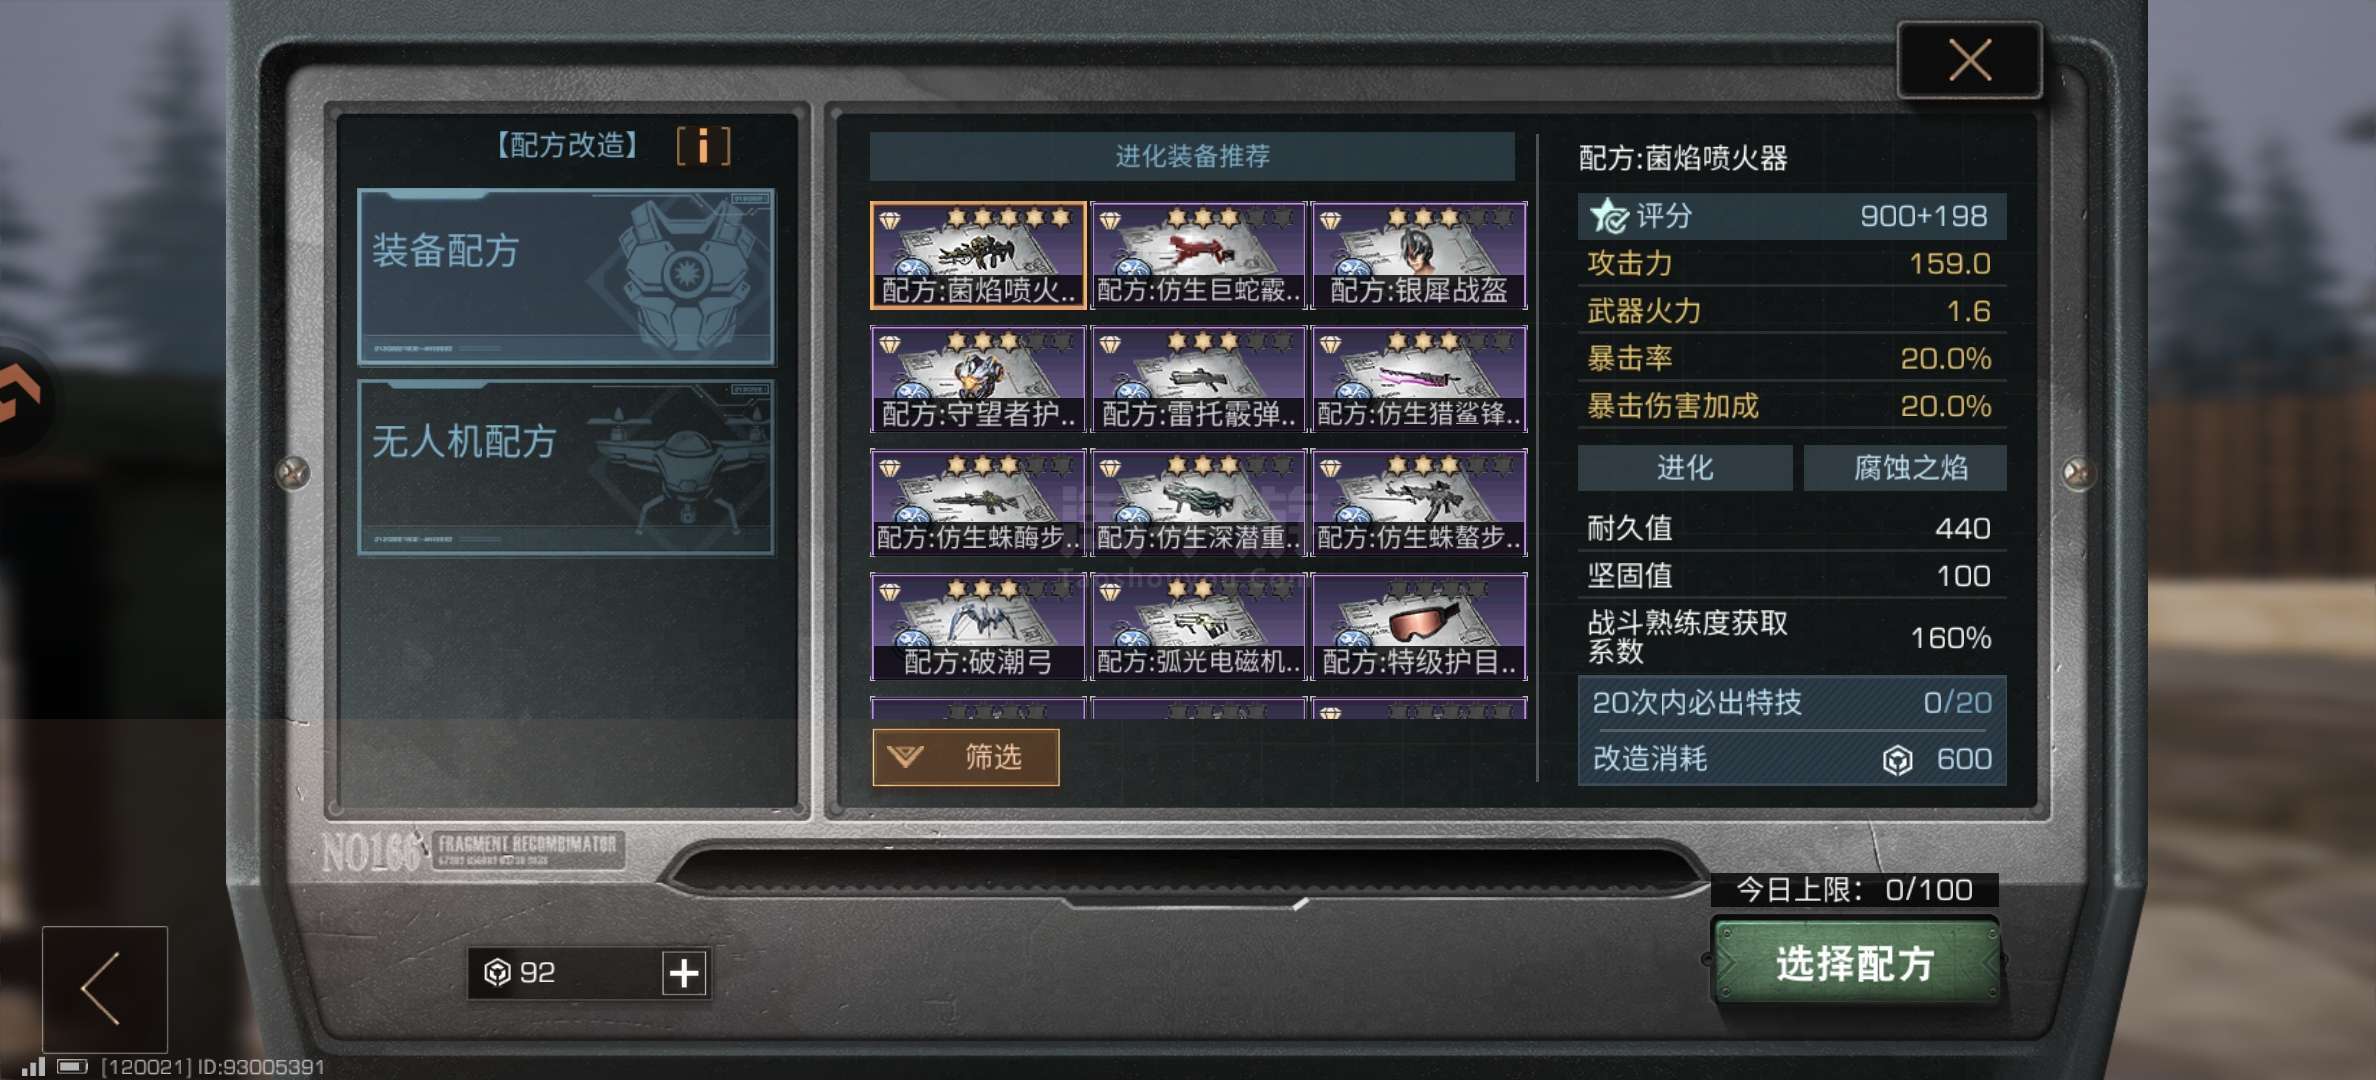Switch to 无人机配方 drone recipes tab
Viewport: 2376px width, 1080px height.
click(x=566, y=467)
